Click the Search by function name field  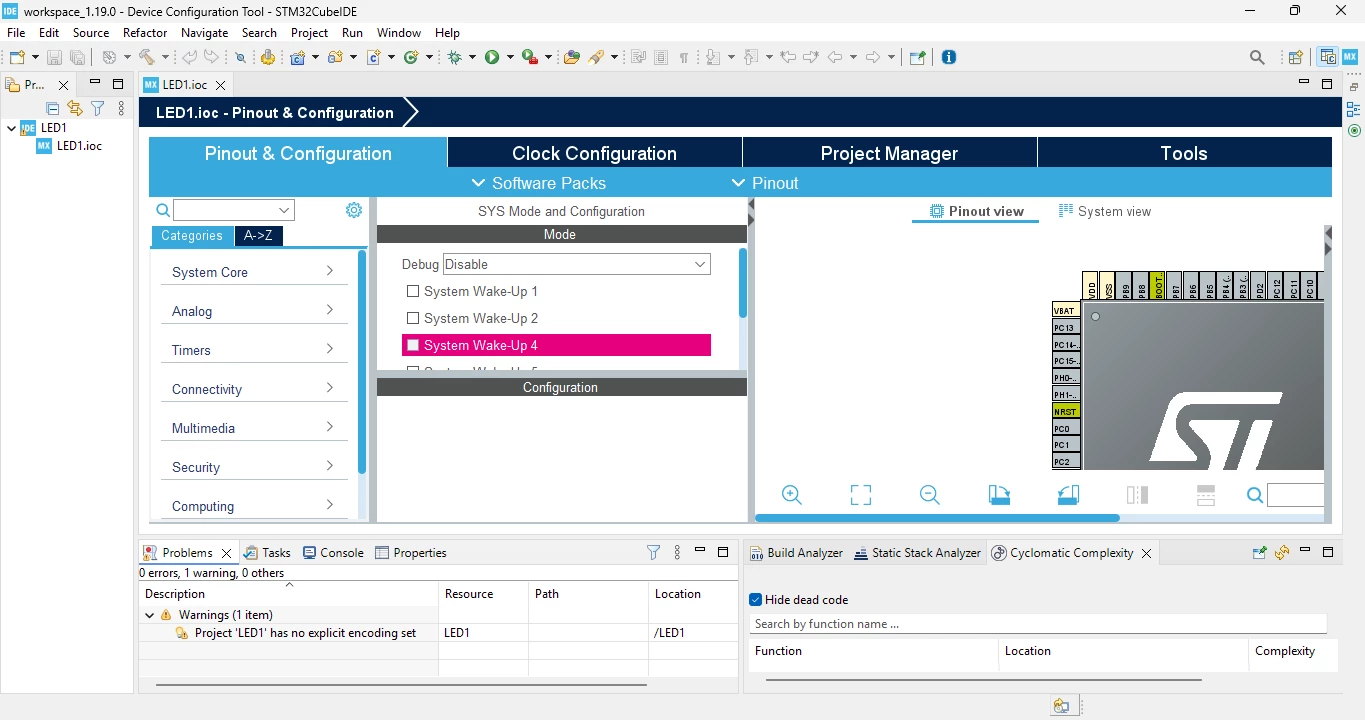coord(1038,624)
